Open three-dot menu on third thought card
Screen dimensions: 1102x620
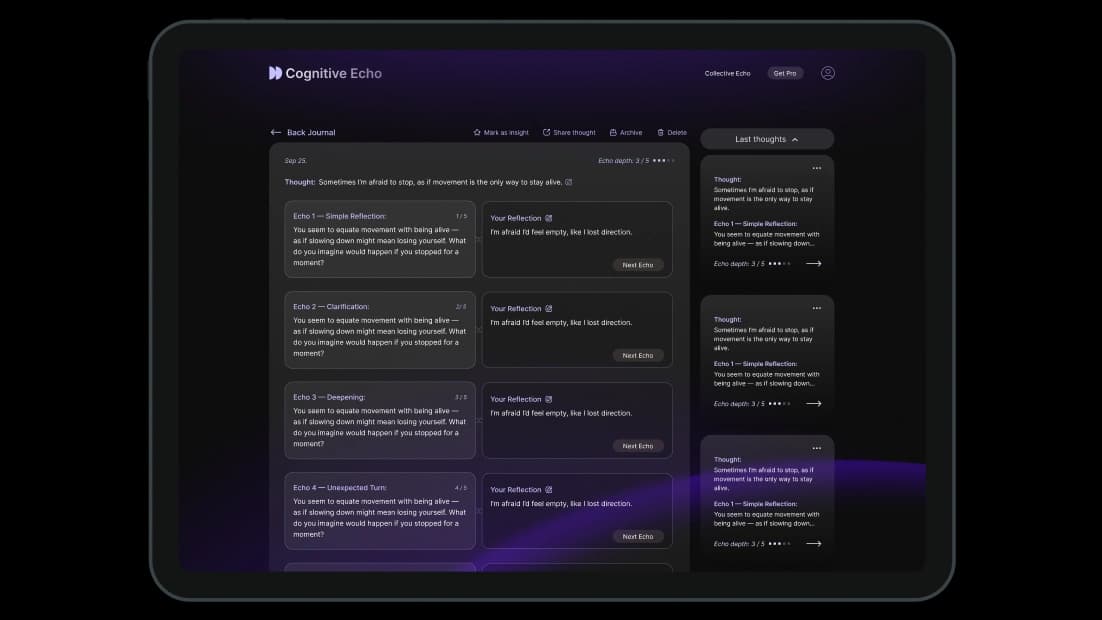coord(816,448)
